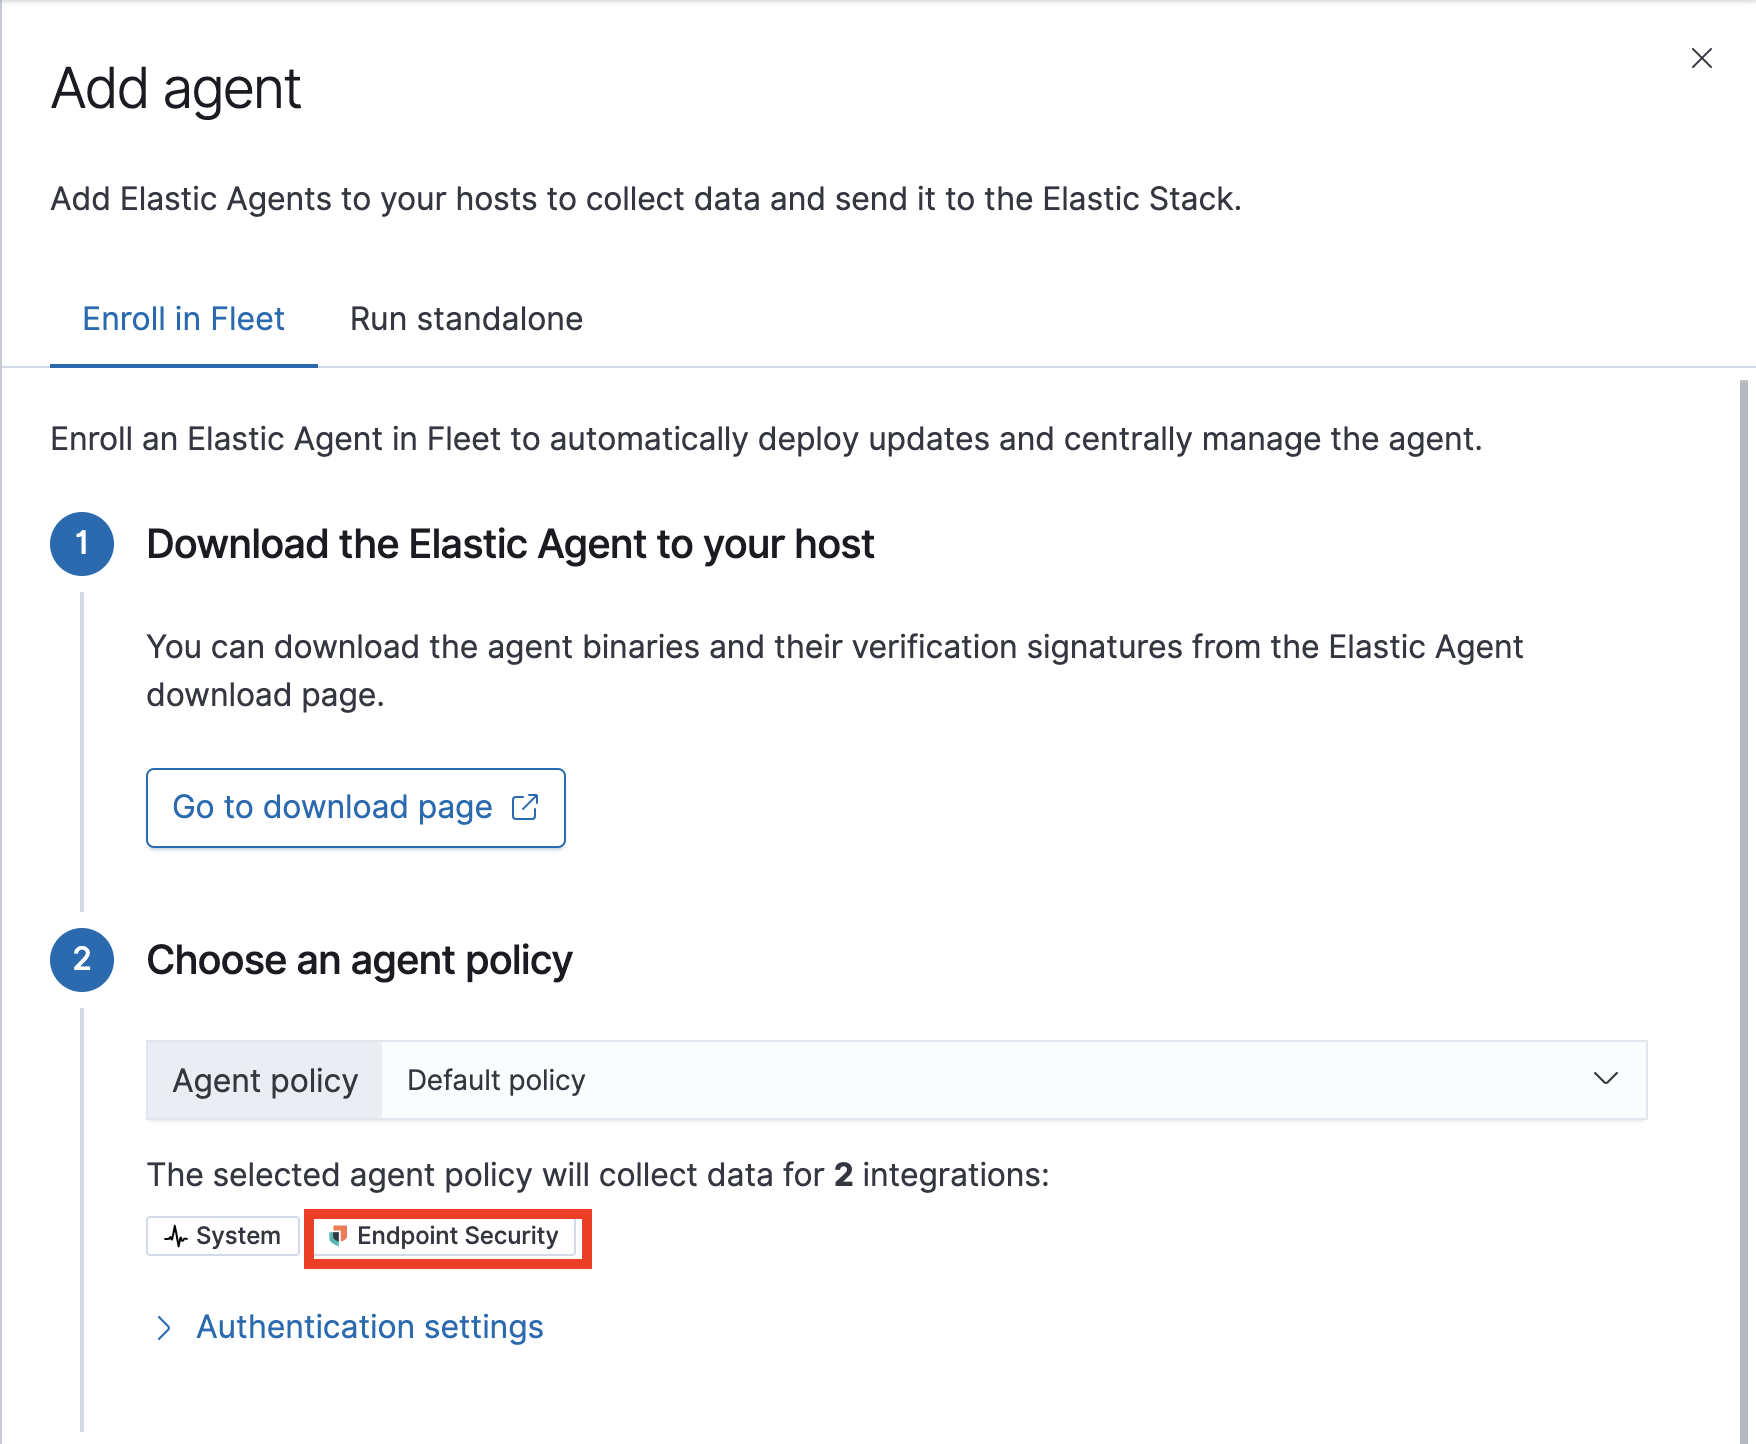Click the Endpoint Security shield icon
The height and width of the screenshot is (1444, 1756).
coord(339,1236)
